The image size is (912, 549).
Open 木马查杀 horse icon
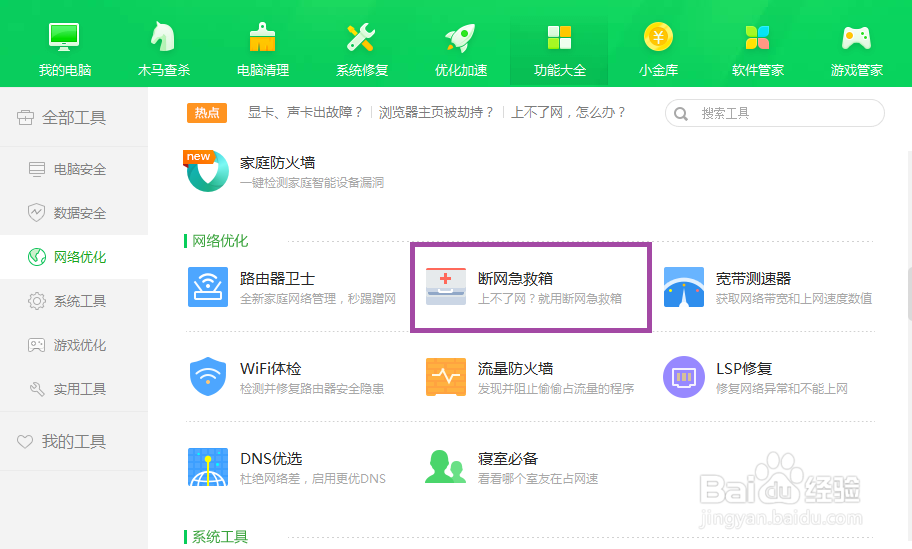click(163, 37)
